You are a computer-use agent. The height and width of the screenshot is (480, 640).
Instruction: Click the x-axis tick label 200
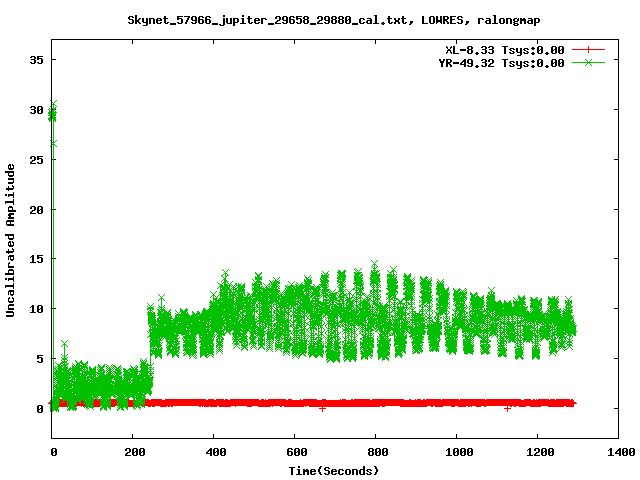click(x=135, y=452)
